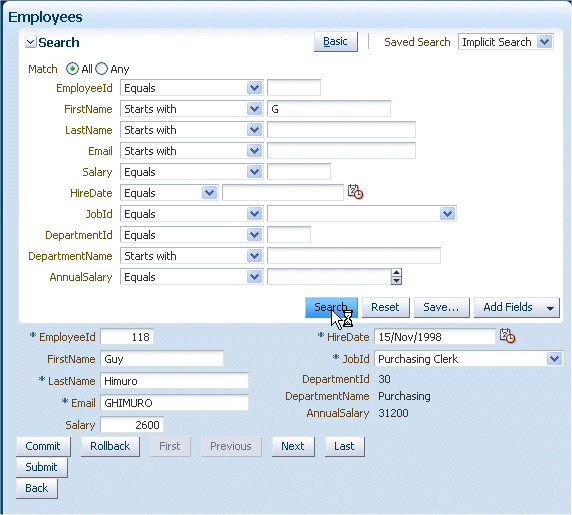Increase AnnualSalary with the spinner up arrow
Image resolution: width=572 pixels, height=515 pixels.
pos(396,273)
